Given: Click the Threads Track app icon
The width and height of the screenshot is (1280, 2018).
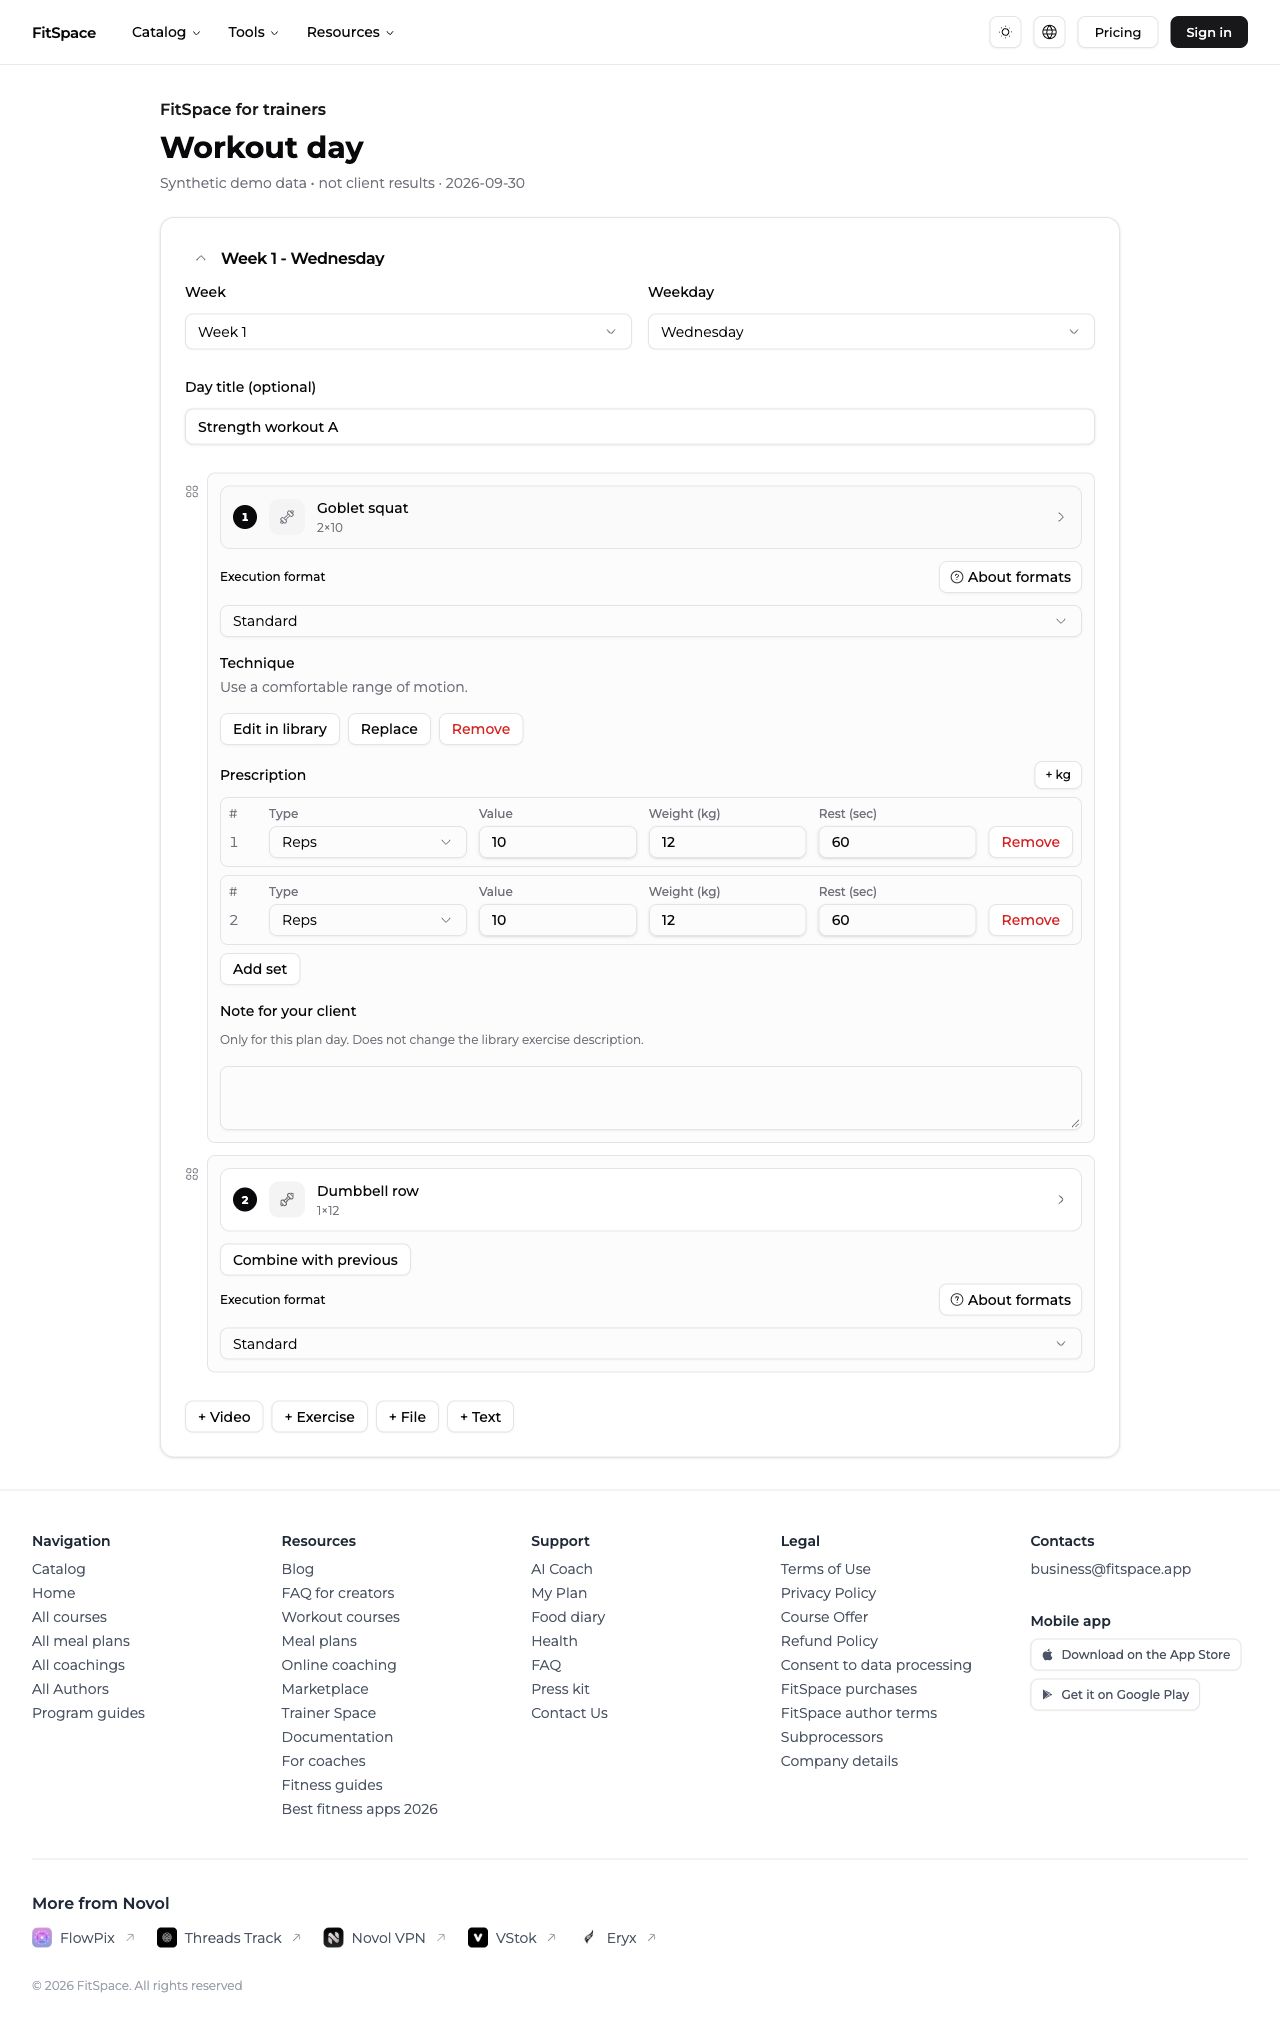Looking at the screenshot, I should 167,1937.
